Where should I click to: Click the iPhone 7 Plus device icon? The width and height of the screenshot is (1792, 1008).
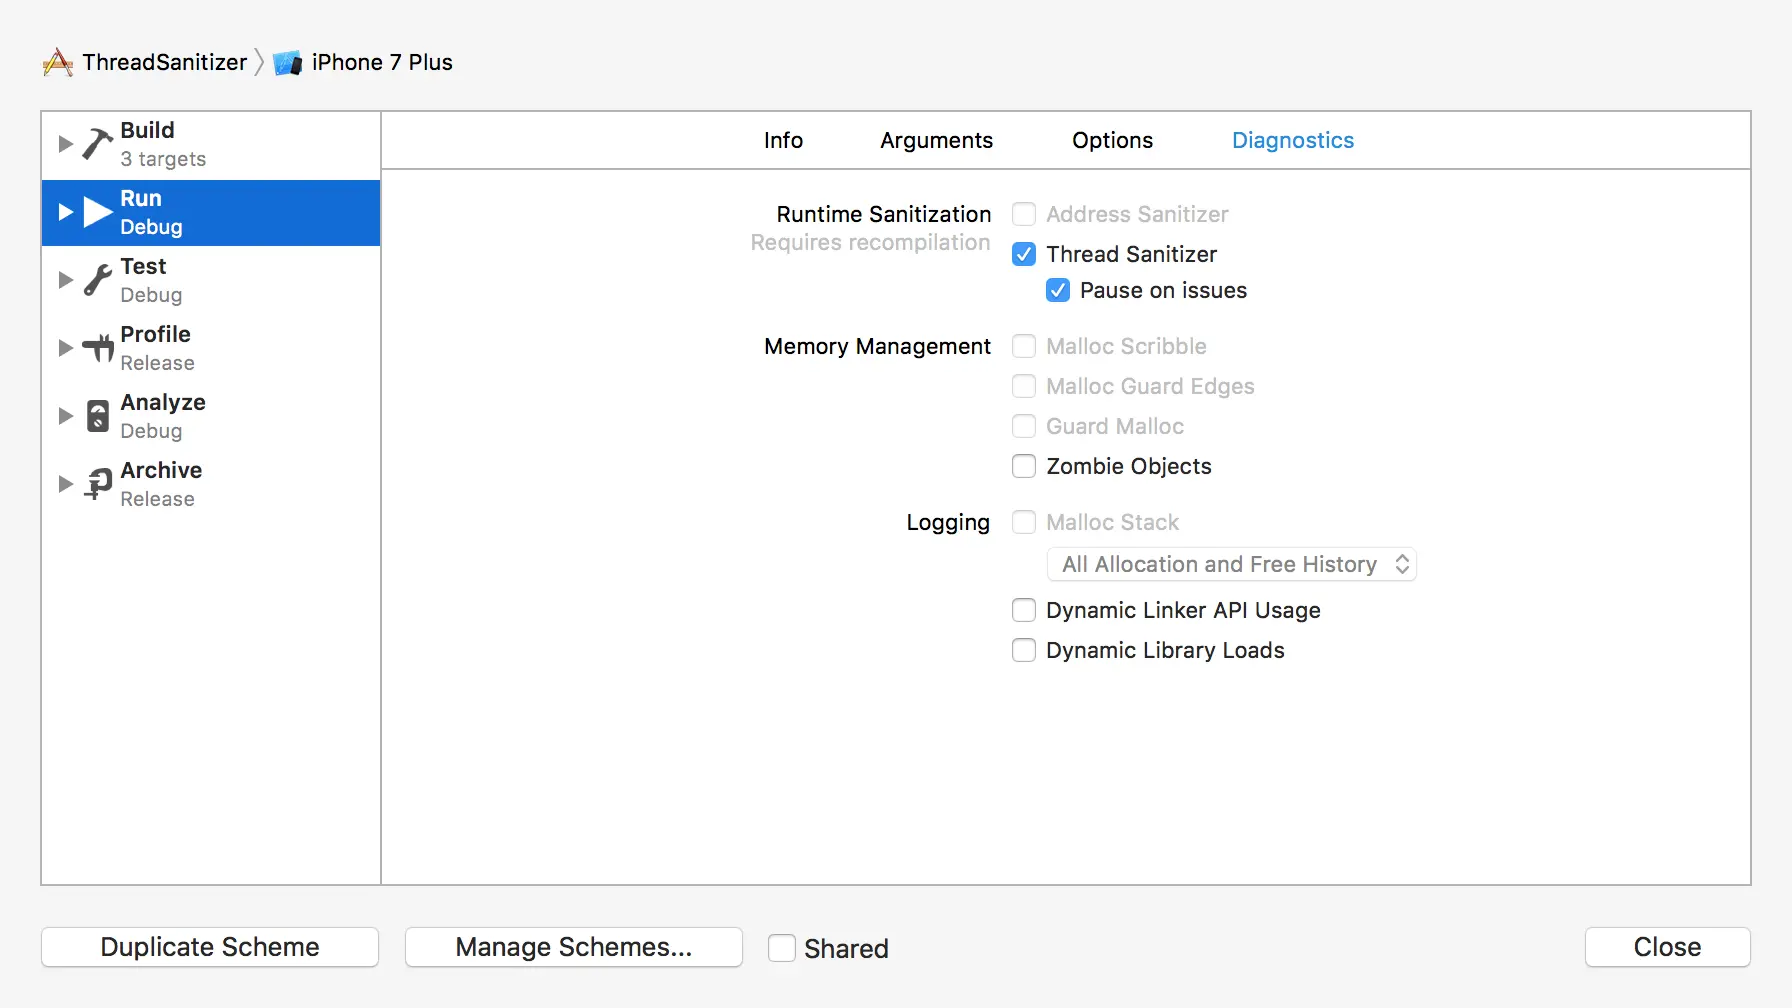point(288,63)
